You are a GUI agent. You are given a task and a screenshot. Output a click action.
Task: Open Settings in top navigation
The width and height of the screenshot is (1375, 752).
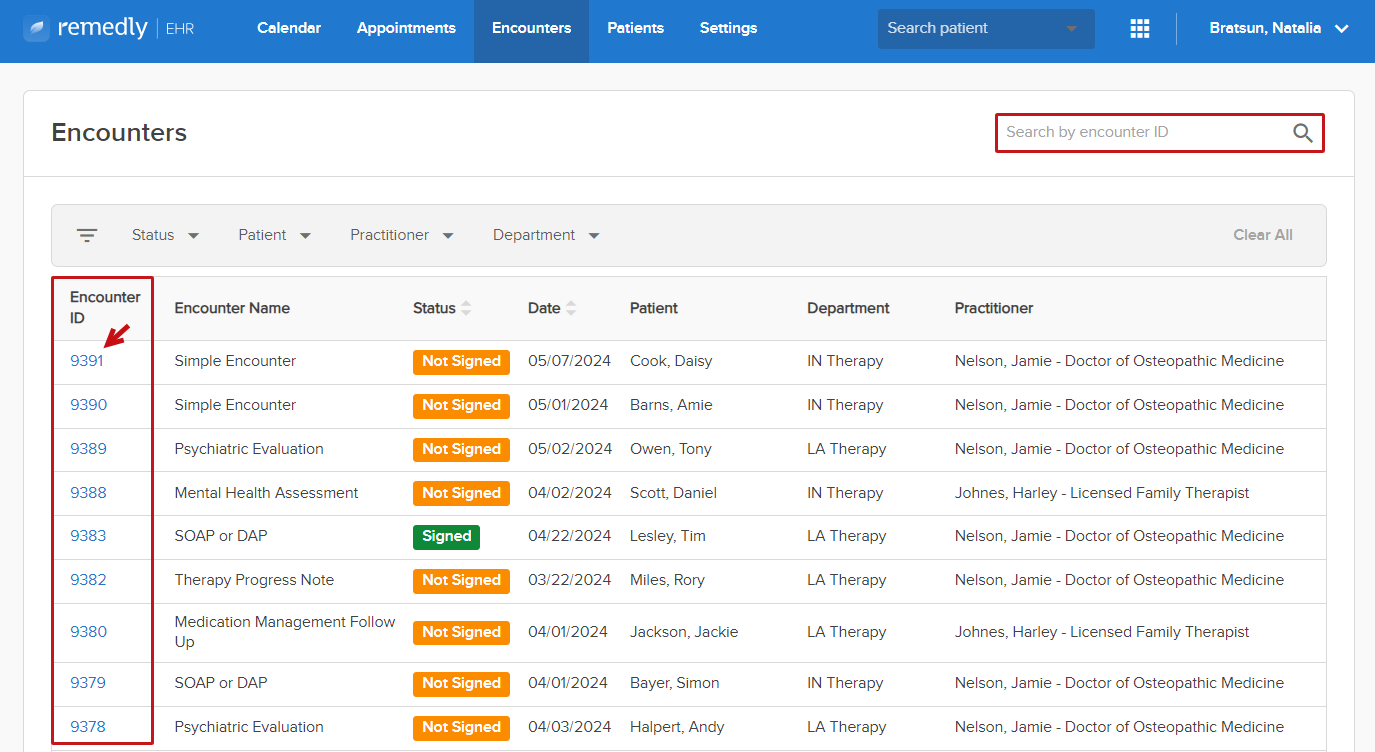pyautogui.click(x=728, y=28)
